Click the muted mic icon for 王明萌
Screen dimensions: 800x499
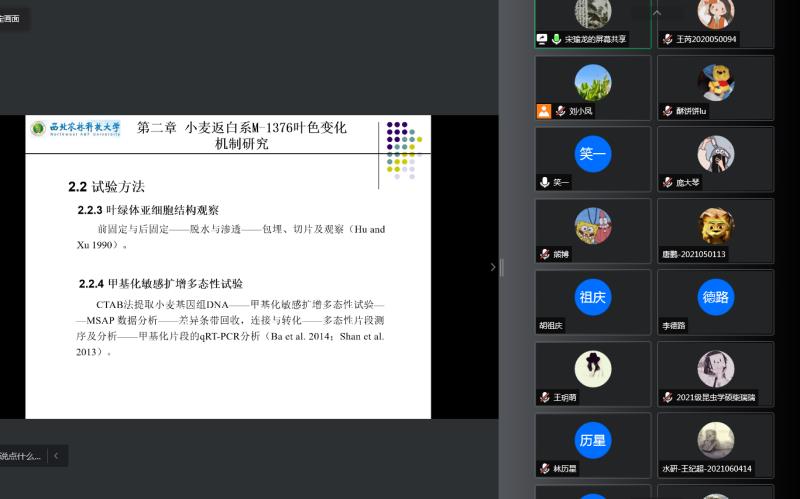click(544, 397)
